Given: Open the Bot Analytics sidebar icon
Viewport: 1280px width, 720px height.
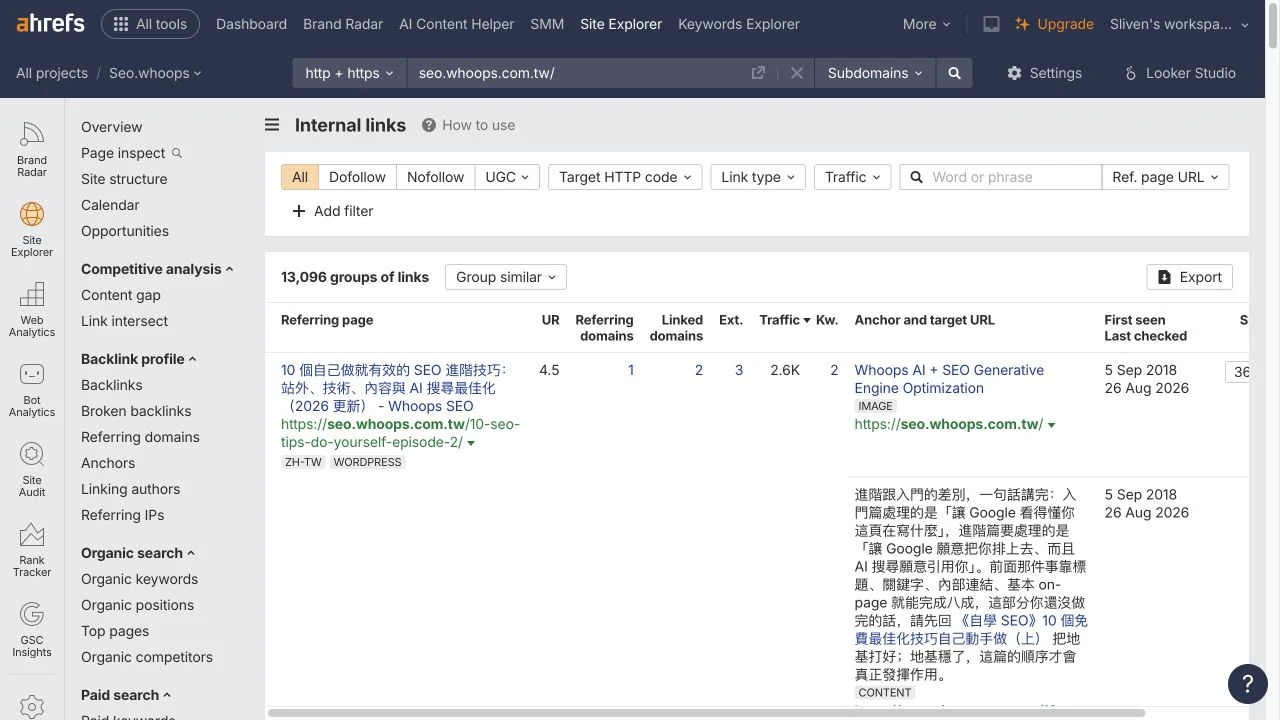Looking at the screenshot, I should [x=32, y=389].
